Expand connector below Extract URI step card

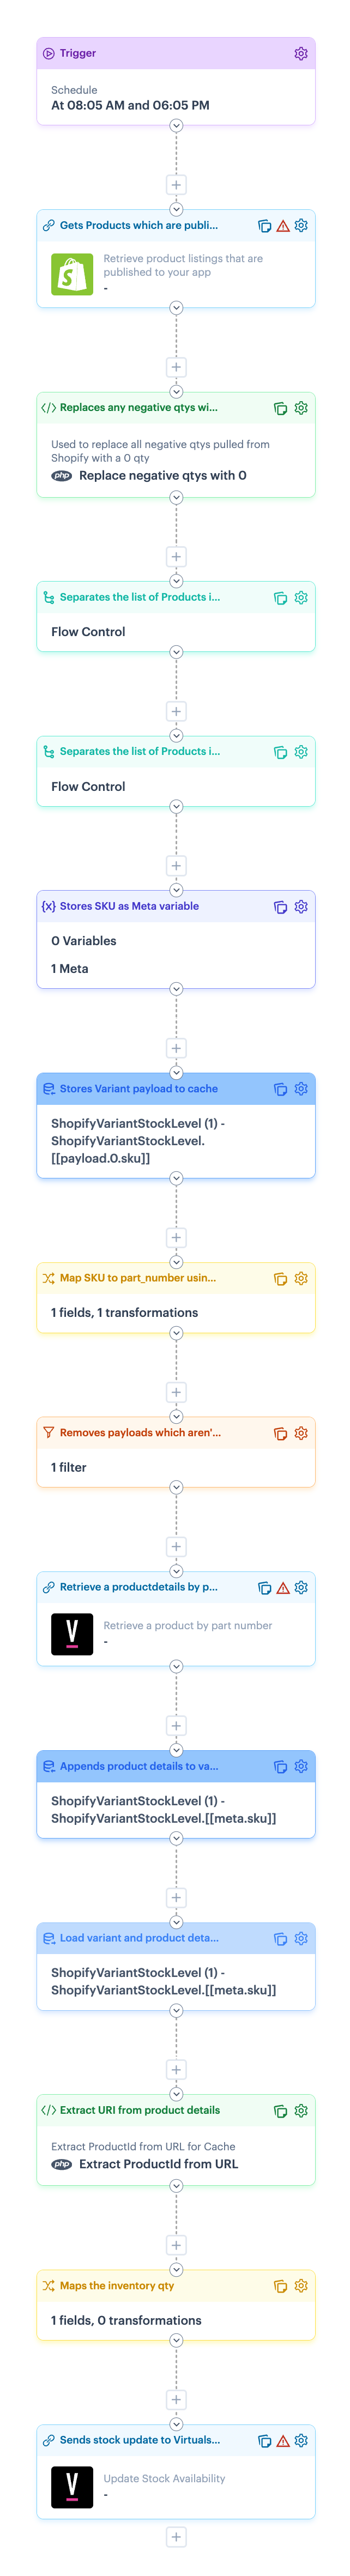pos(176,2186)
